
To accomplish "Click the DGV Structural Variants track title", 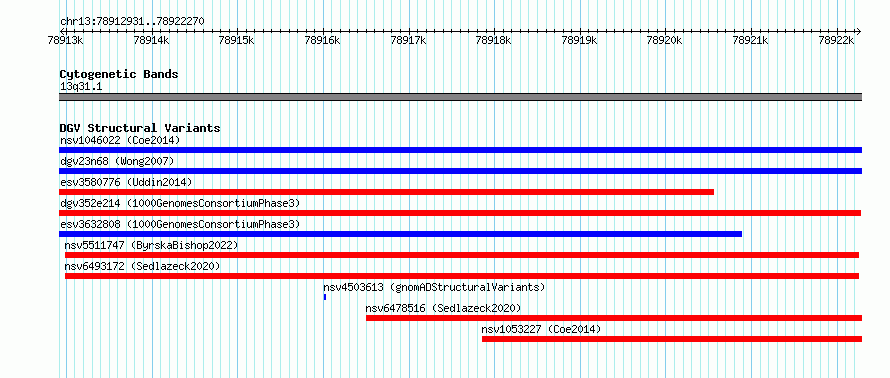I will (x=140, y=128).
